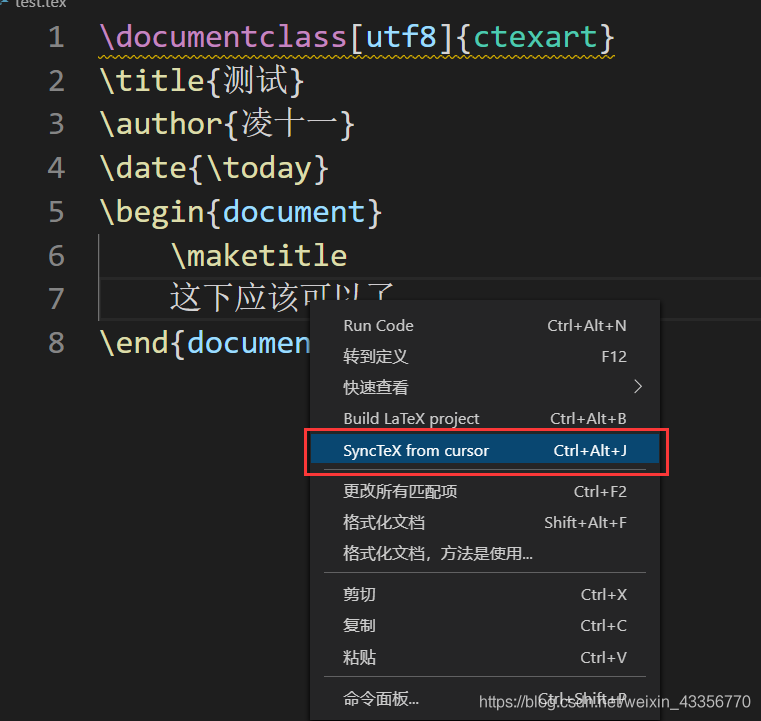761x721 pixels.
Task: Choose 格式化文档 with Shift+Alt+F
Action: tap(384, 522)
